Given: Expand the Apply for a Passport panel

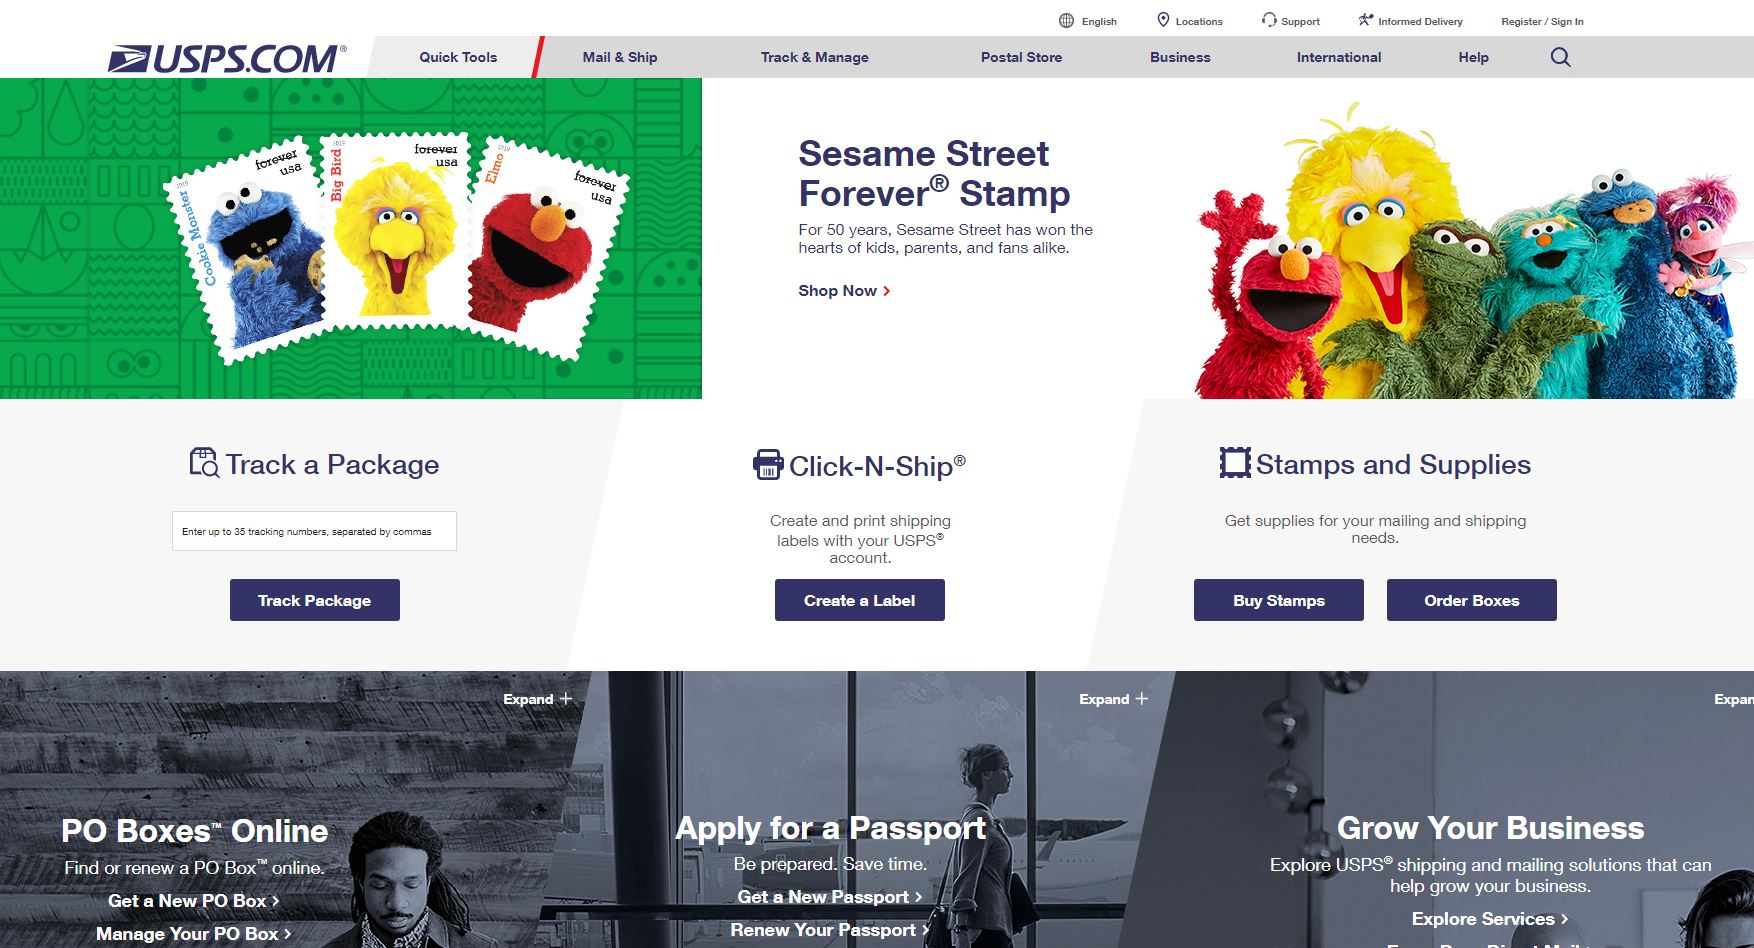Looking at the screenshot, I should tap(1113, 699).
